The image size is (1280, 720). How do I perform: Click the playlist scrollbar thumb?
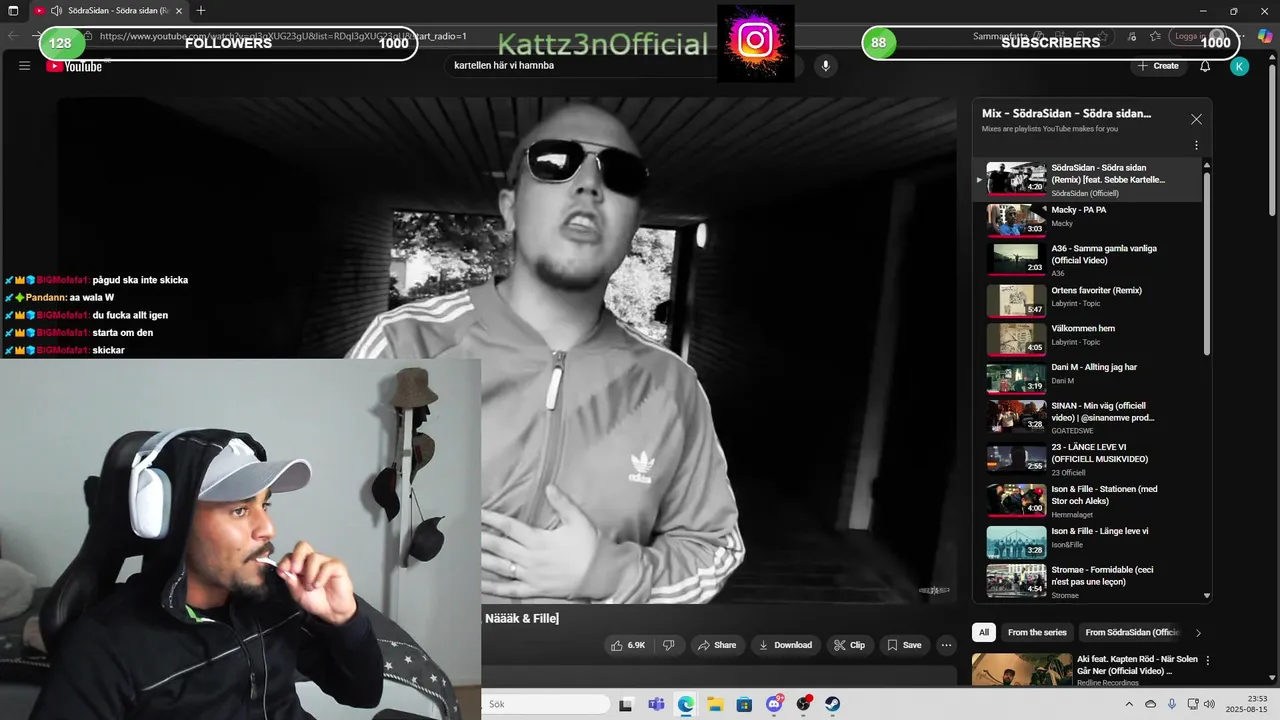click(1206, 263)
